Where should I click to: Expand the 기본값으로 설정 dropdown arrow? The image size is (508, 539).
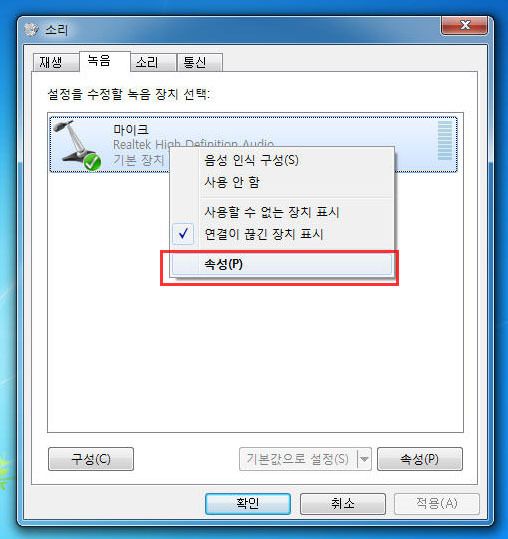tap(364, 459)
